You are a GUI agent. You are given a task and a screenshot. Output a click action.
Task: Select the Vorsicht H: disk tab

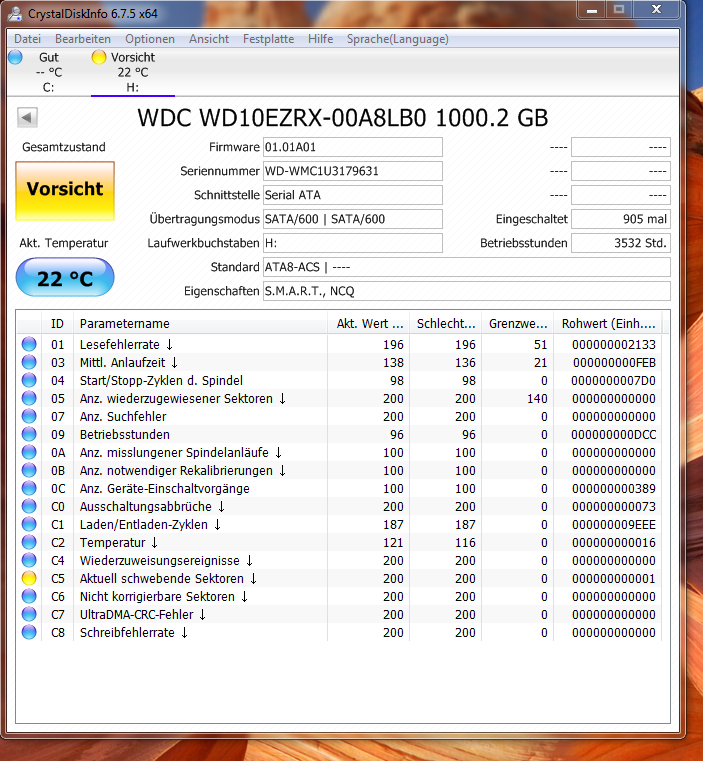133,72
